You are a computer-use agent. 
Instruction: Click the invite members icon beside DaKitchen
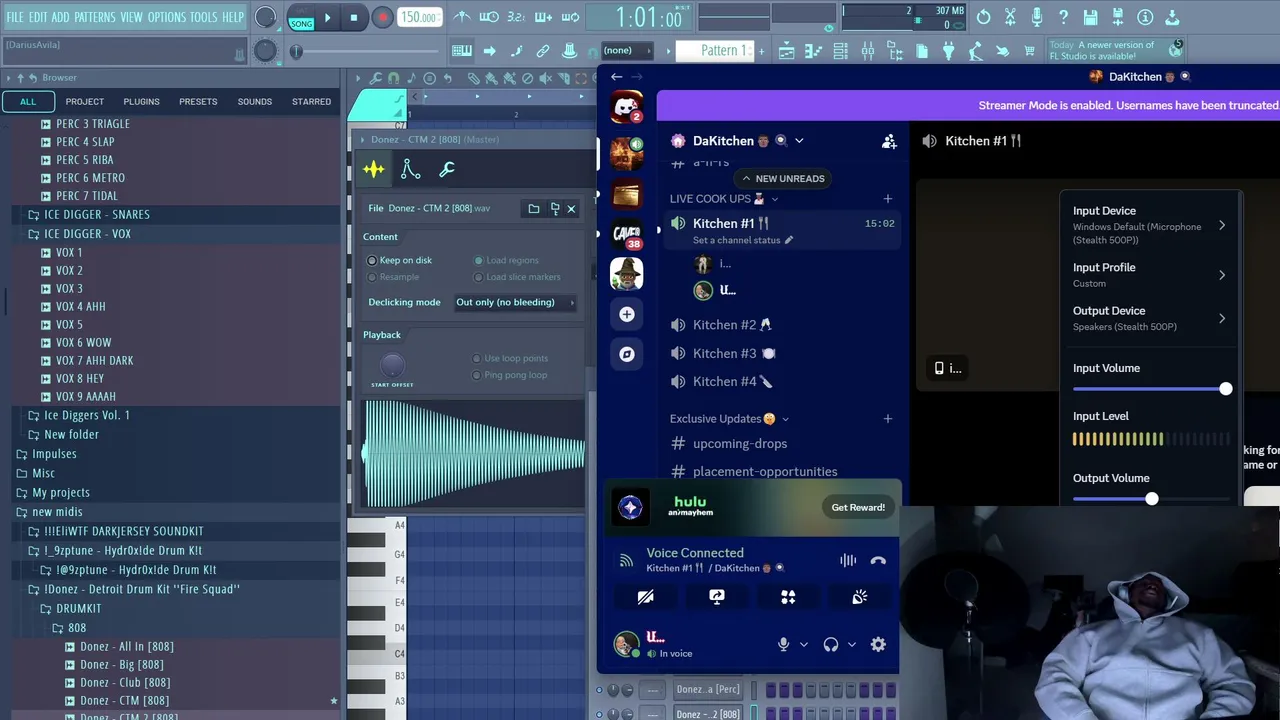pos(888,141)
